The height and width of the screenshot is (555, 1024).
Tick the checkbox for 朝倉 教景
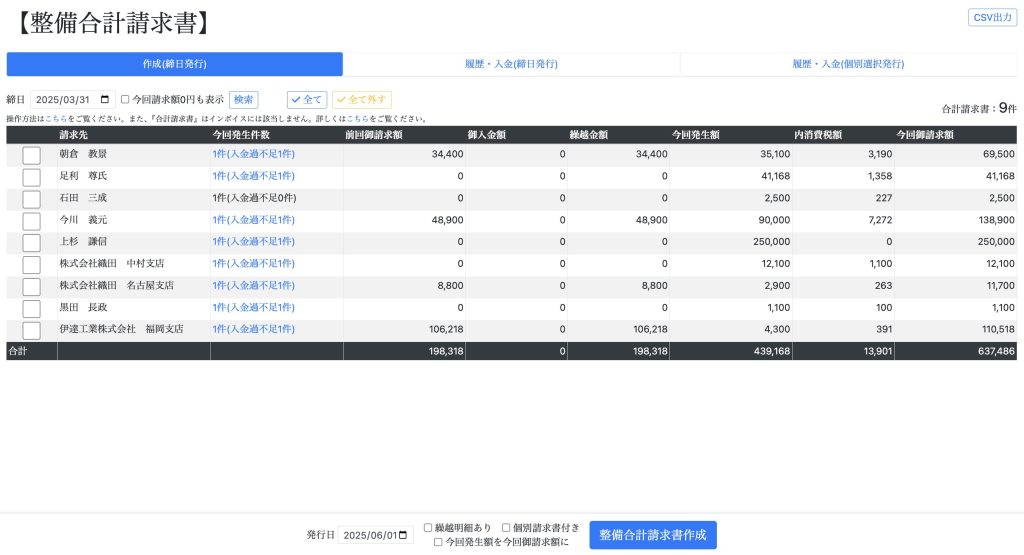click(31, 155)
